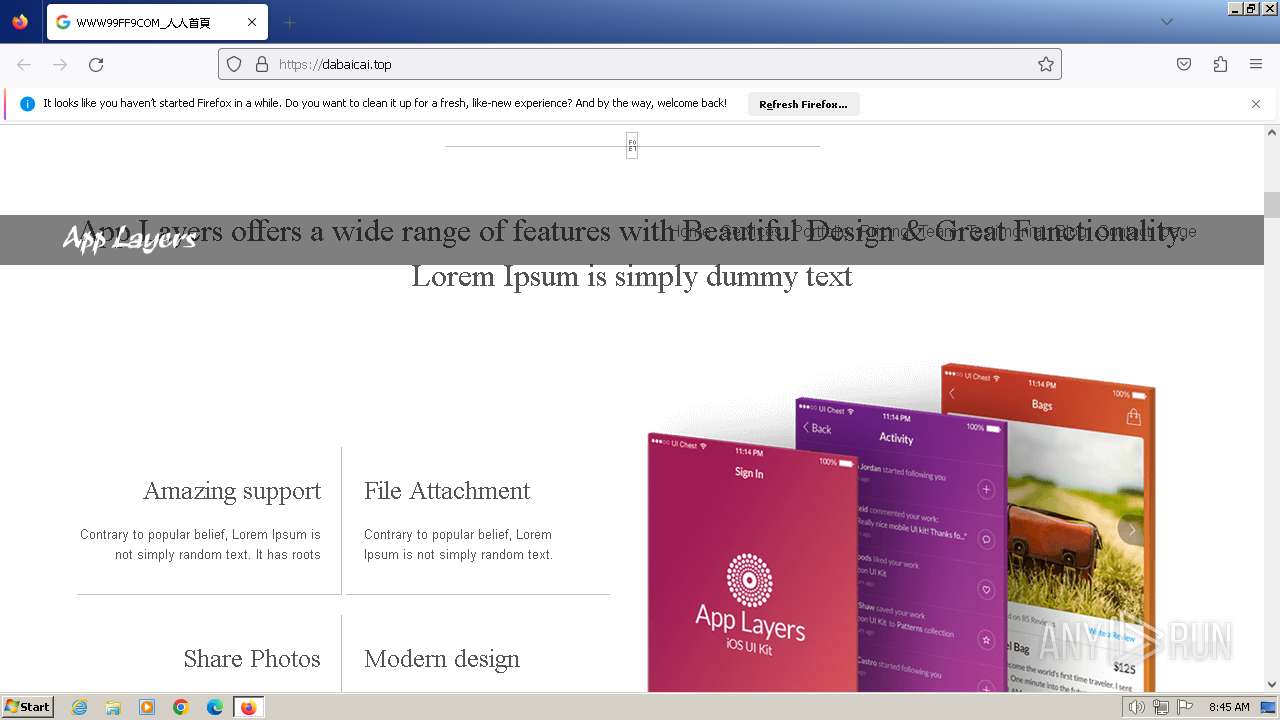
Task: Click the browser forward arrow
Action: (60, 64)
